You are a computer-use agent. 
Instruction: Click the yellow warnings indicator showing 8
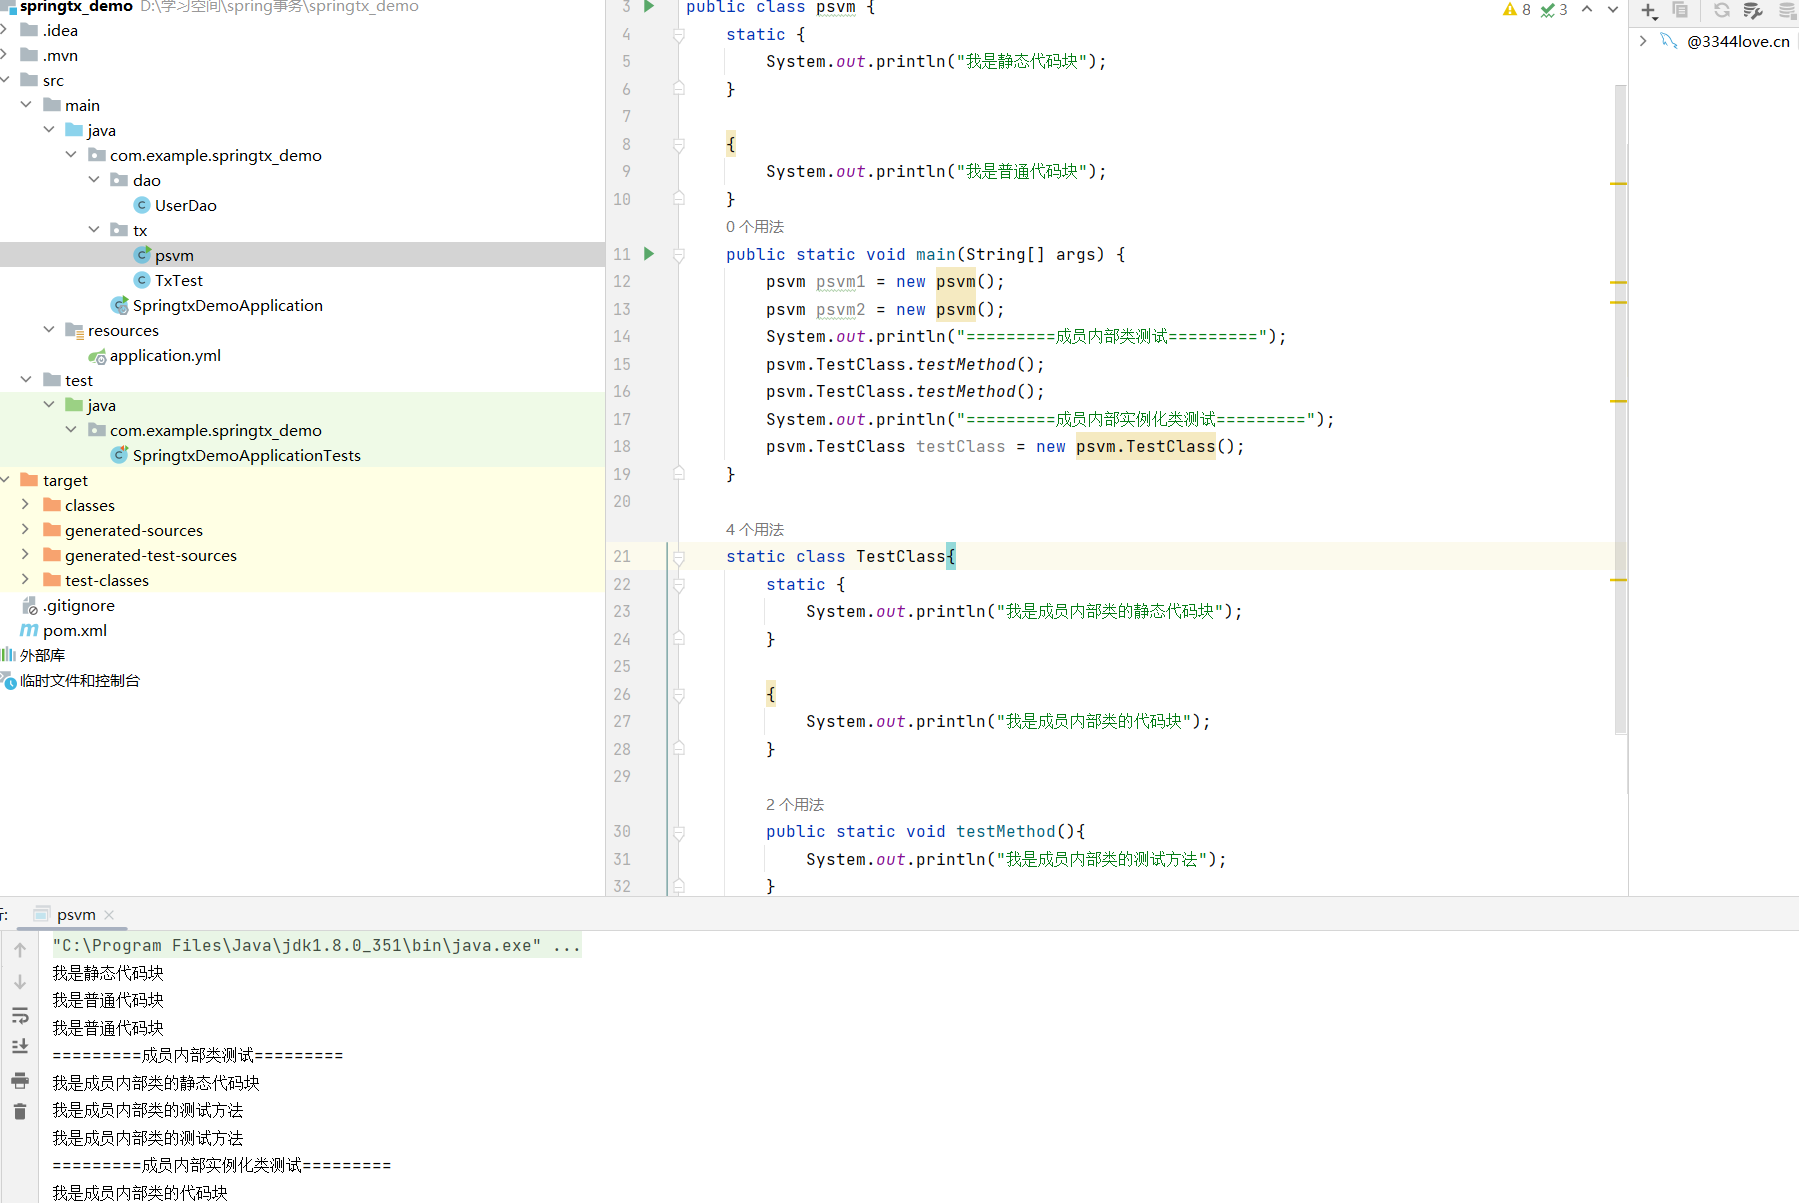(1516, 10)
